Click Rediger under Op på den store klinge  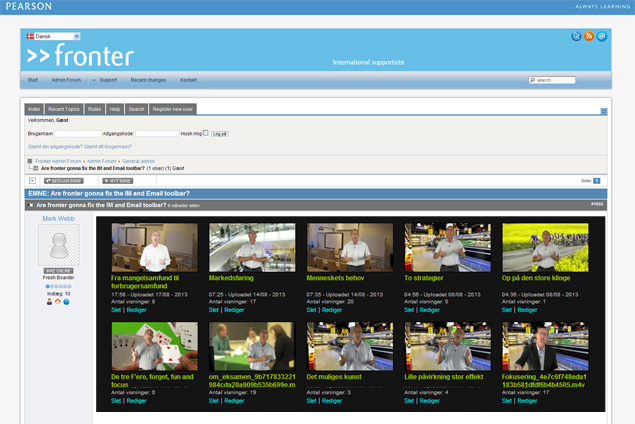click(527, 310)
